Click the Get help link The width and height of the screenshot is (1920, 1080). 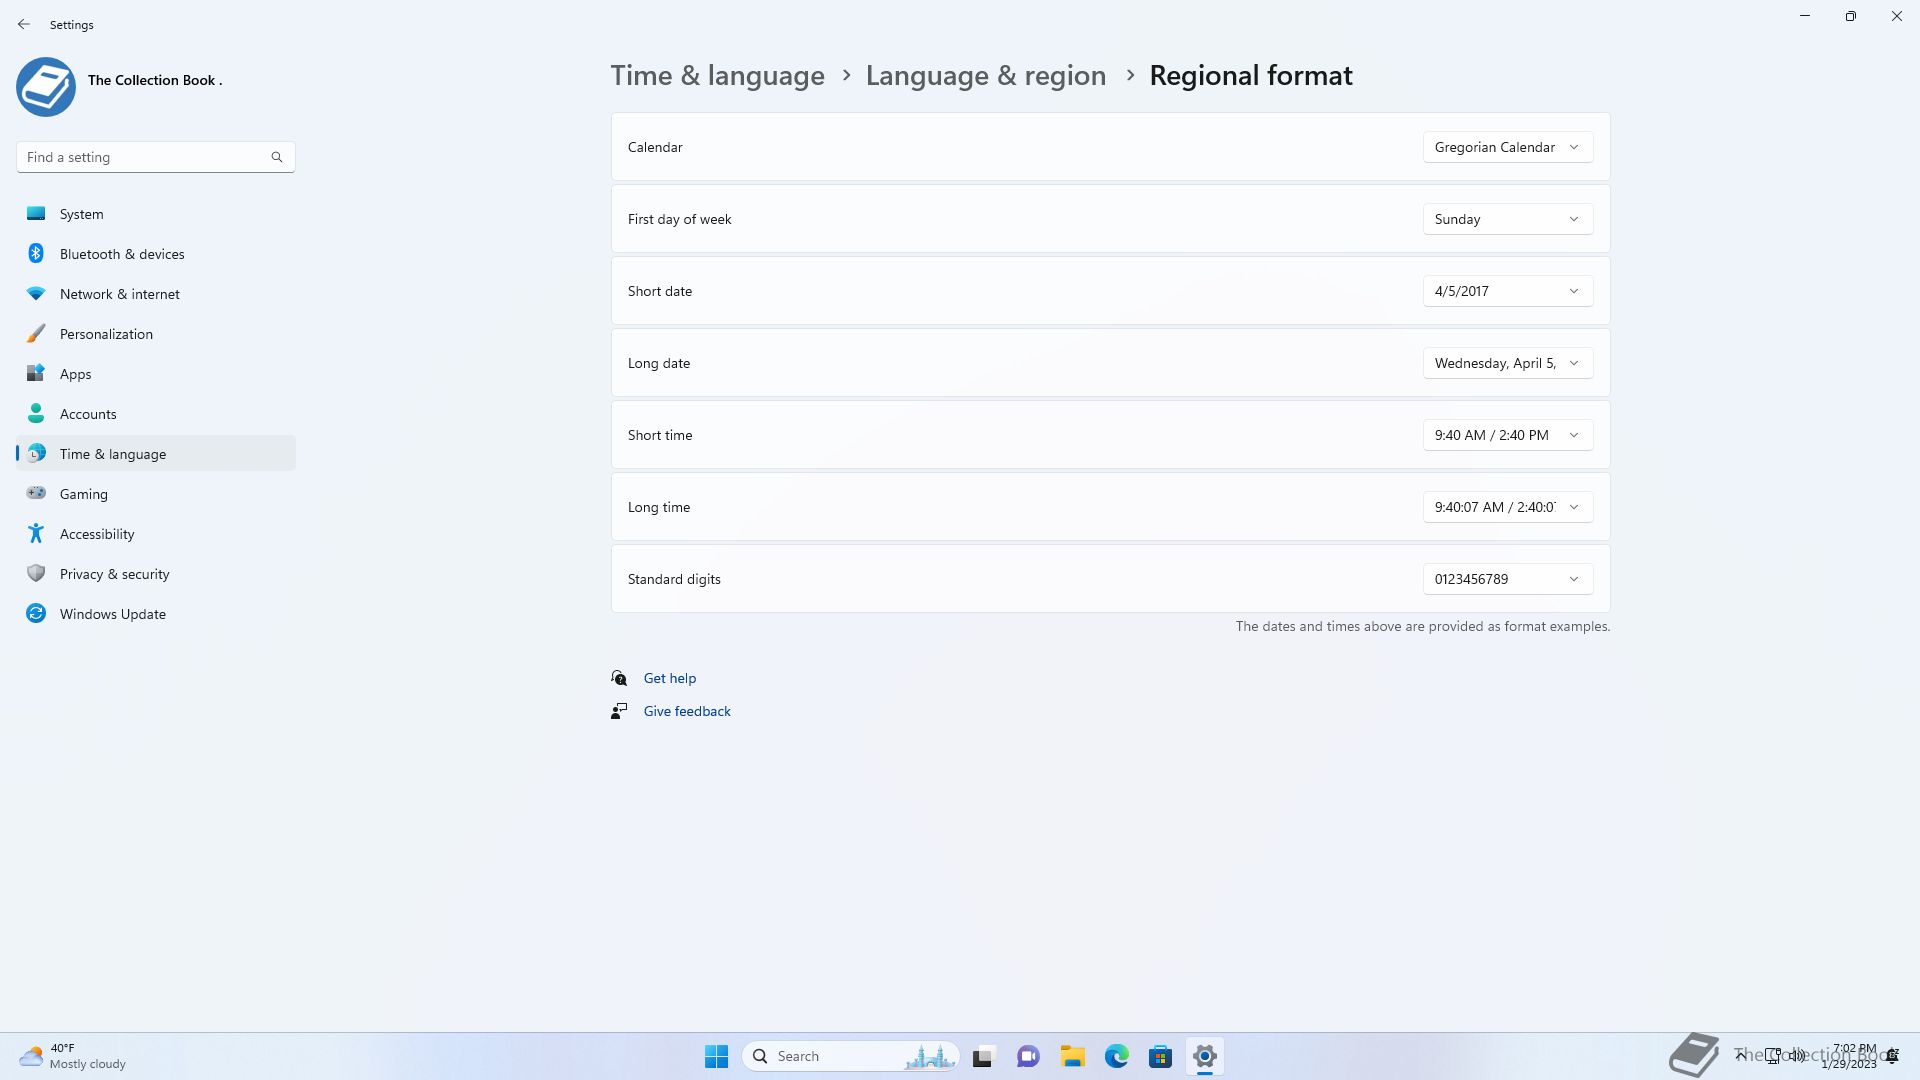669,678
